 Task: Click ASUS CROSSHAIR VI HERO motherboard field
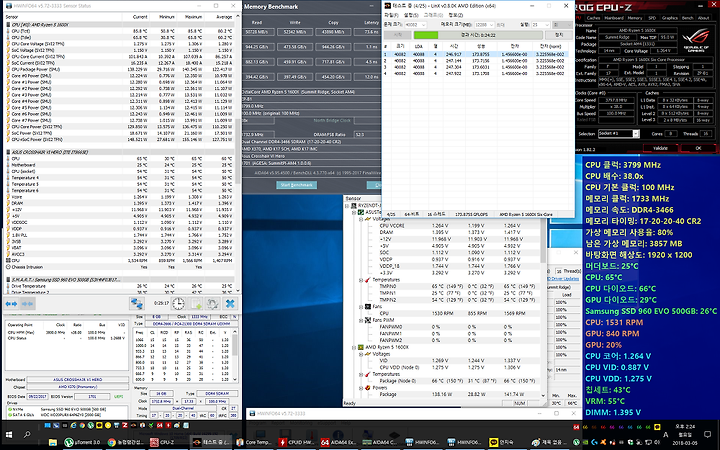77,380
